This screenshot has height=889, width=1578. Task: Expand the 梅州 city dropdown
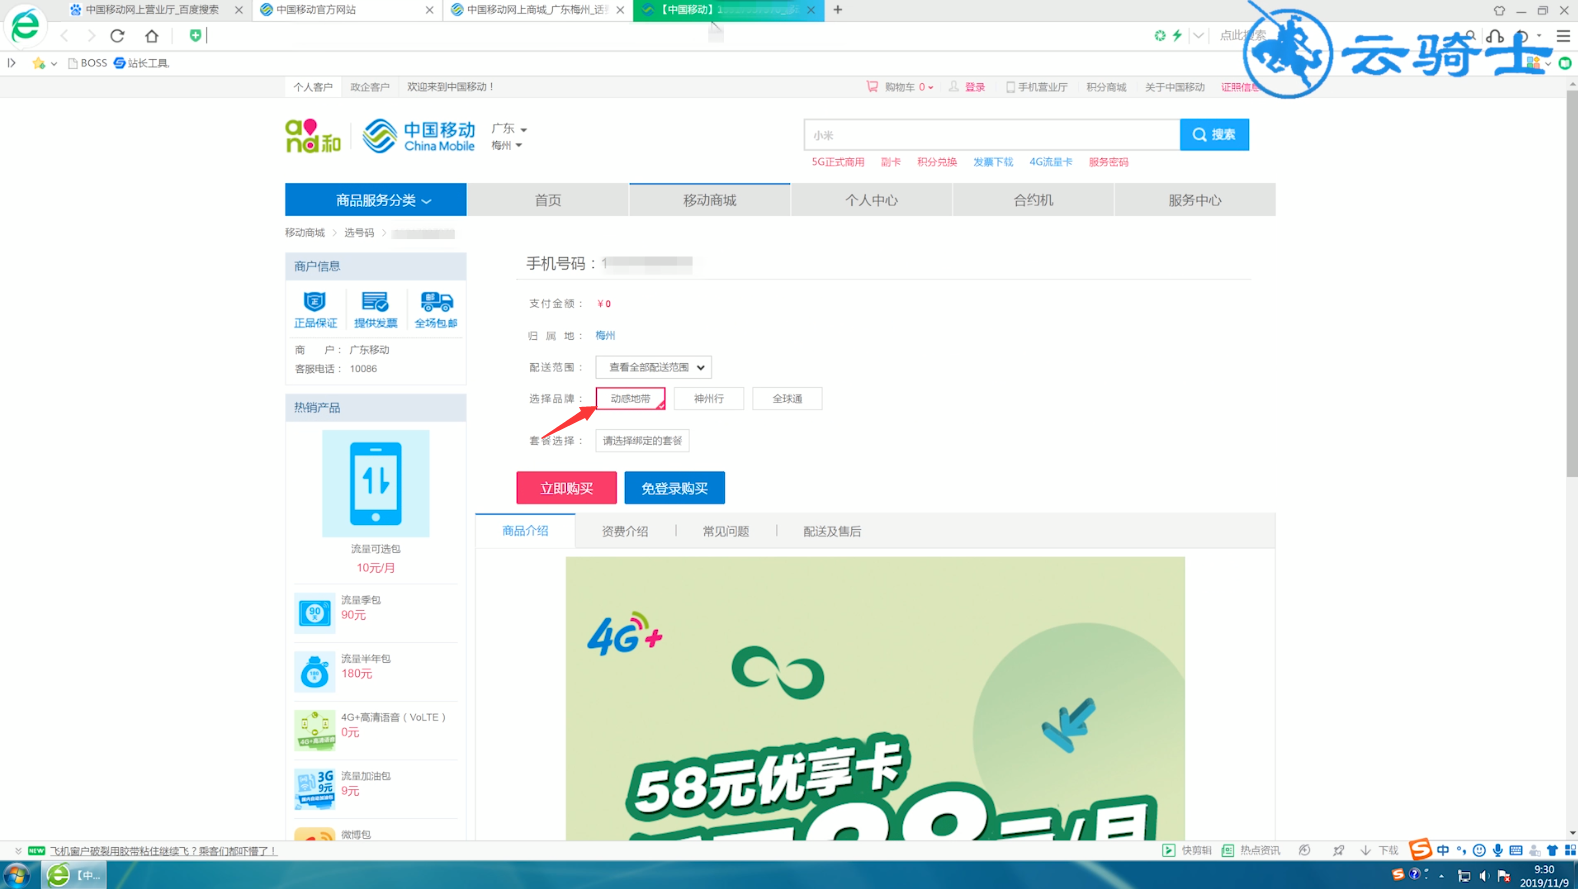[x=506, y=146]
